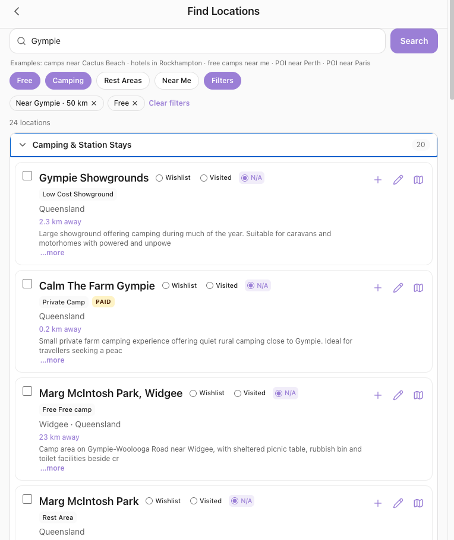
Task: Go back using the back arrow
Action: click(x=17, y=11)
